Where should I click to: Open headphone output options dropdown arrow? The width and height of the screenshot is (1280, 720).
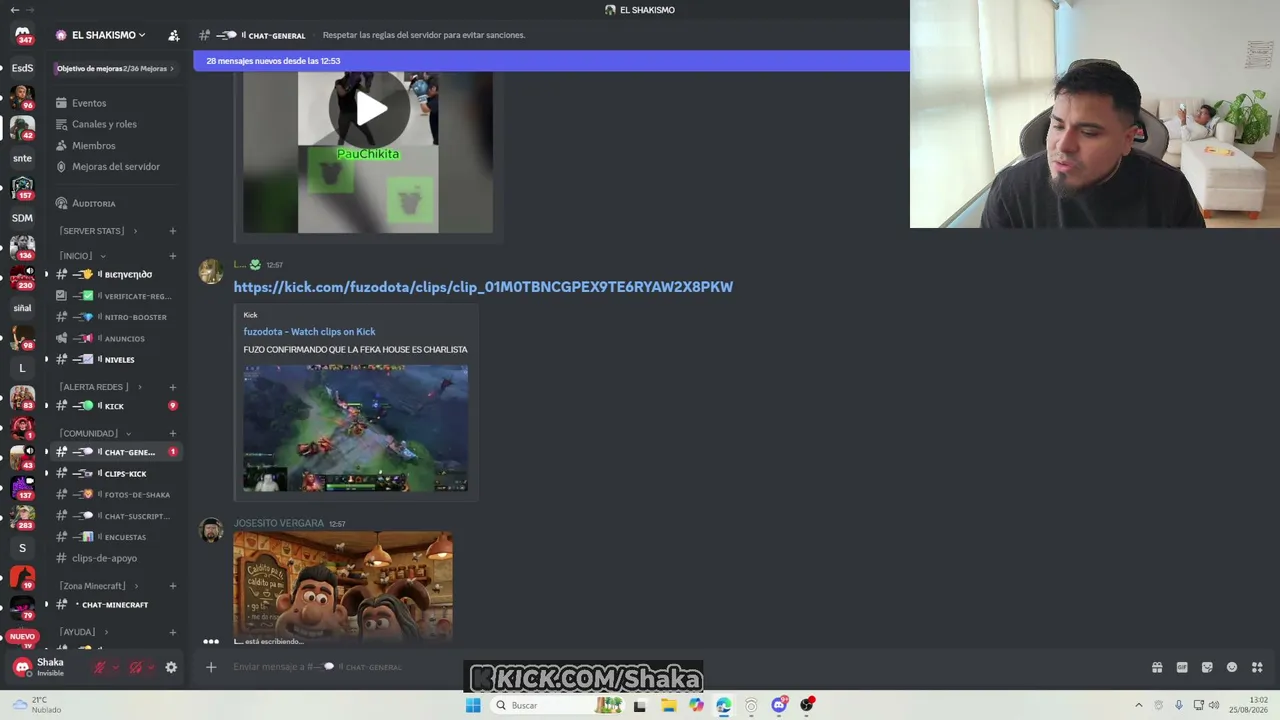coord(151,667)
